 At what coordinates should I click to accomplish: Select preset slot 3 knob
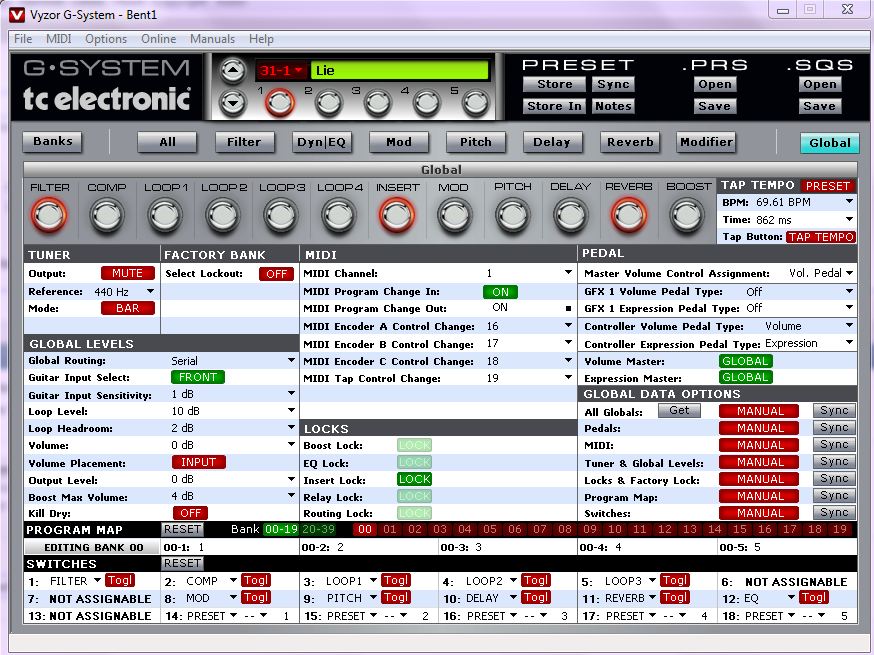tap(377, 103)
